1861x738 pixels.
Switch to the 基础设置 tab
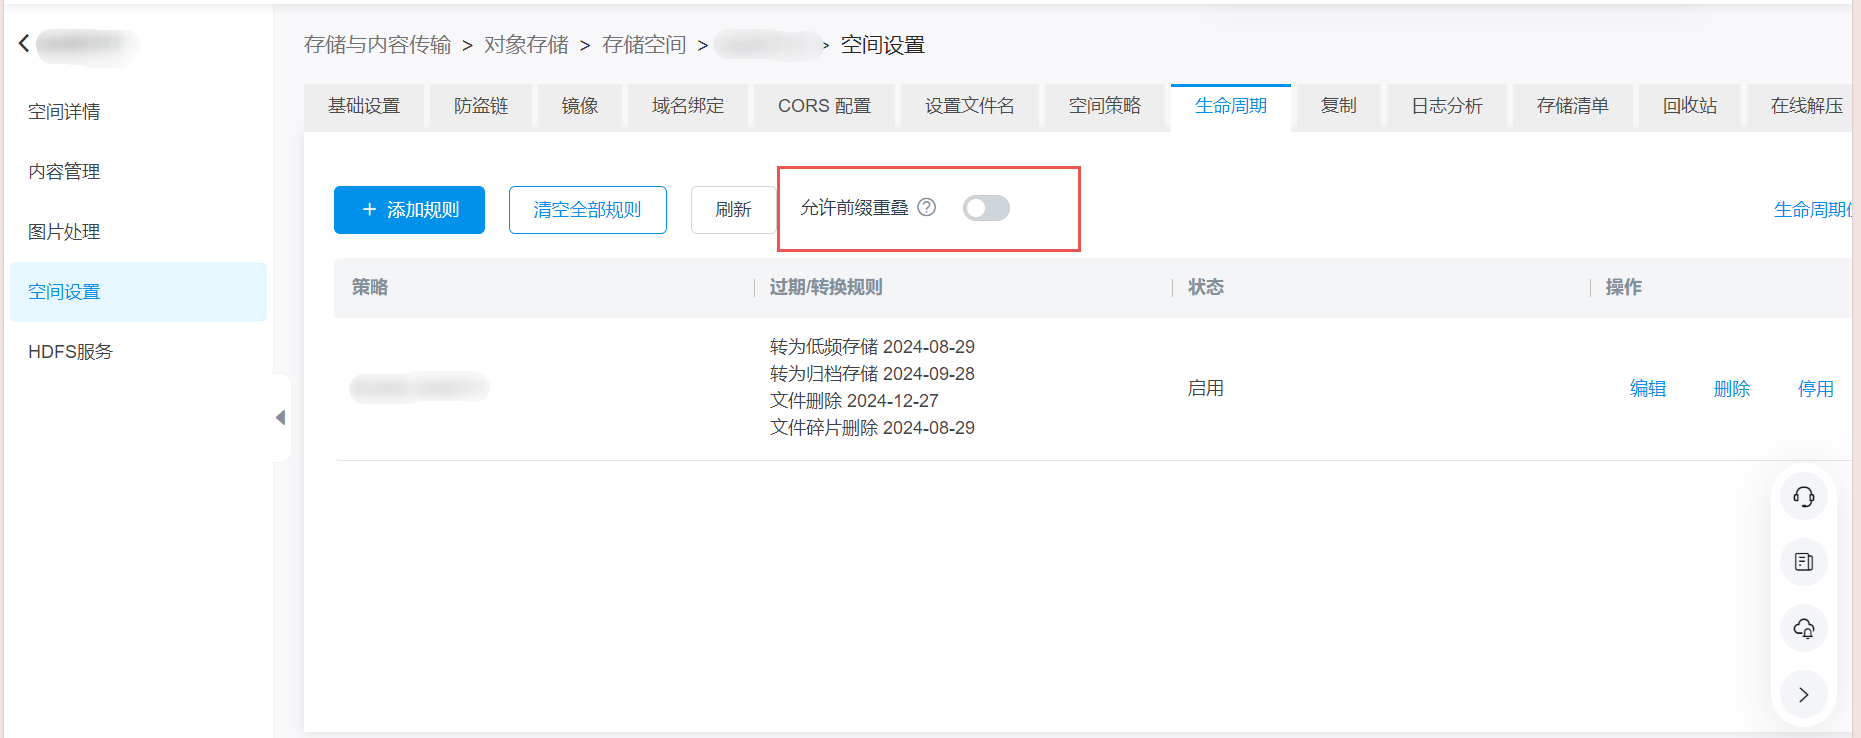tap(364, 106)
